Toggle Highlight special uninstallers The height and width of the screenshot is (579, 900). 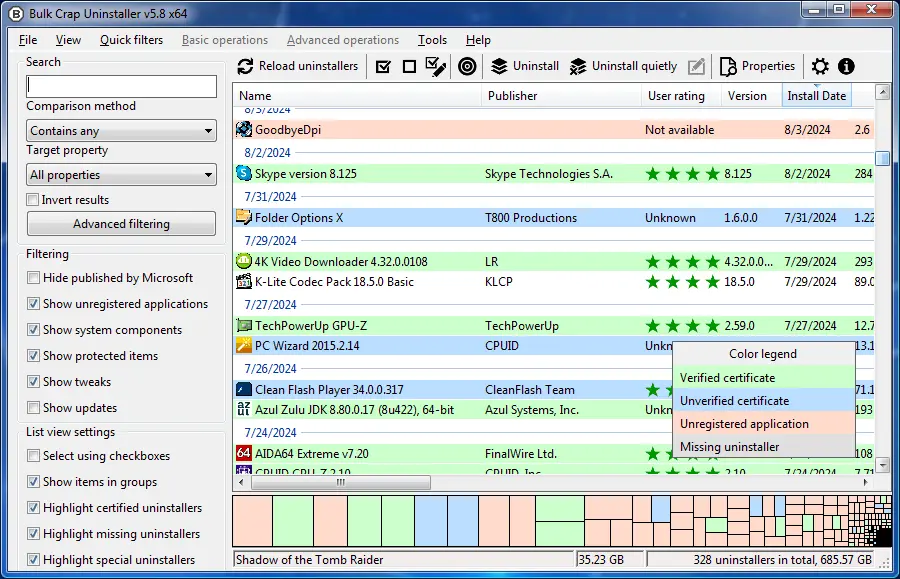point(33,559)
